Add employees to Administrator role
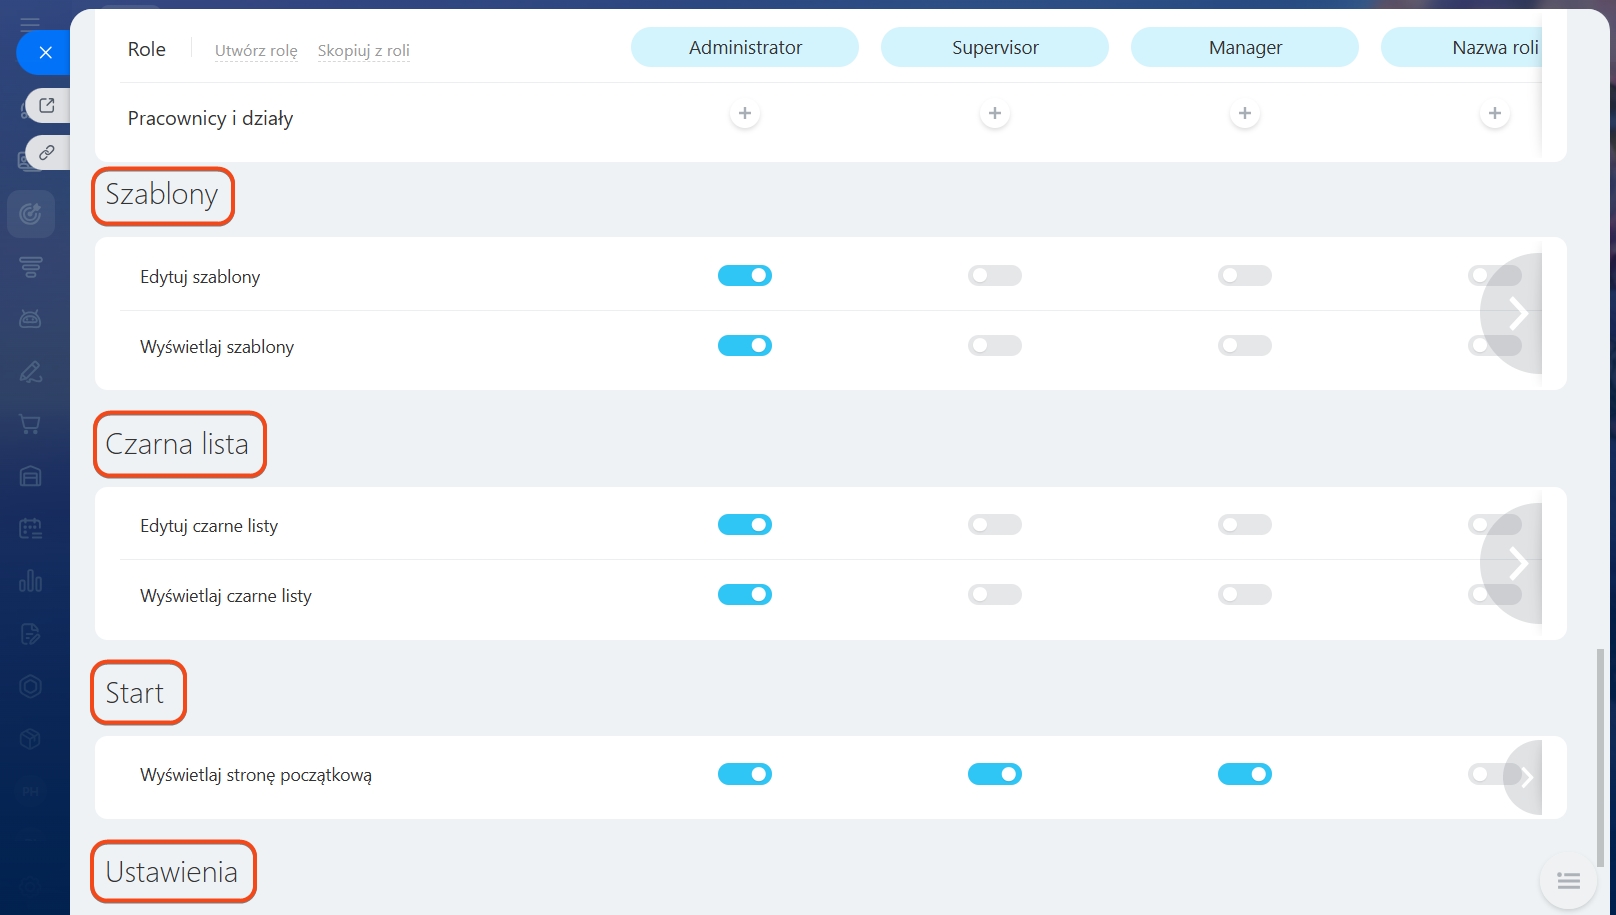Screen dimensions: 1616x915 point(745,114)
